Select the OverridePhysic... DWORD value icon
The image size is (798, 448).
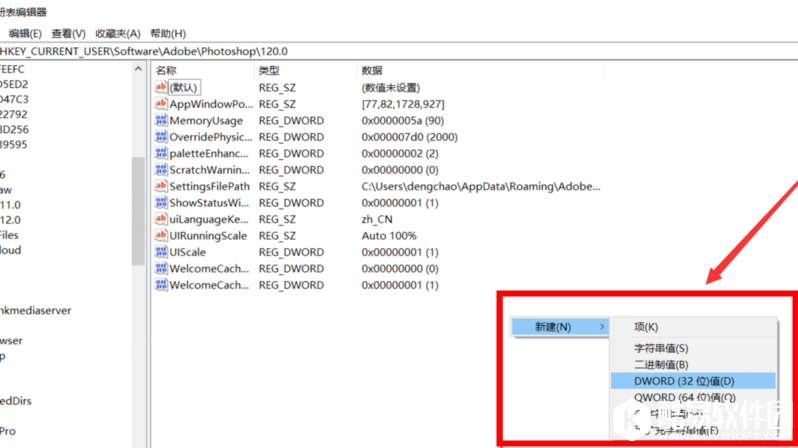(x=161, y=137)
